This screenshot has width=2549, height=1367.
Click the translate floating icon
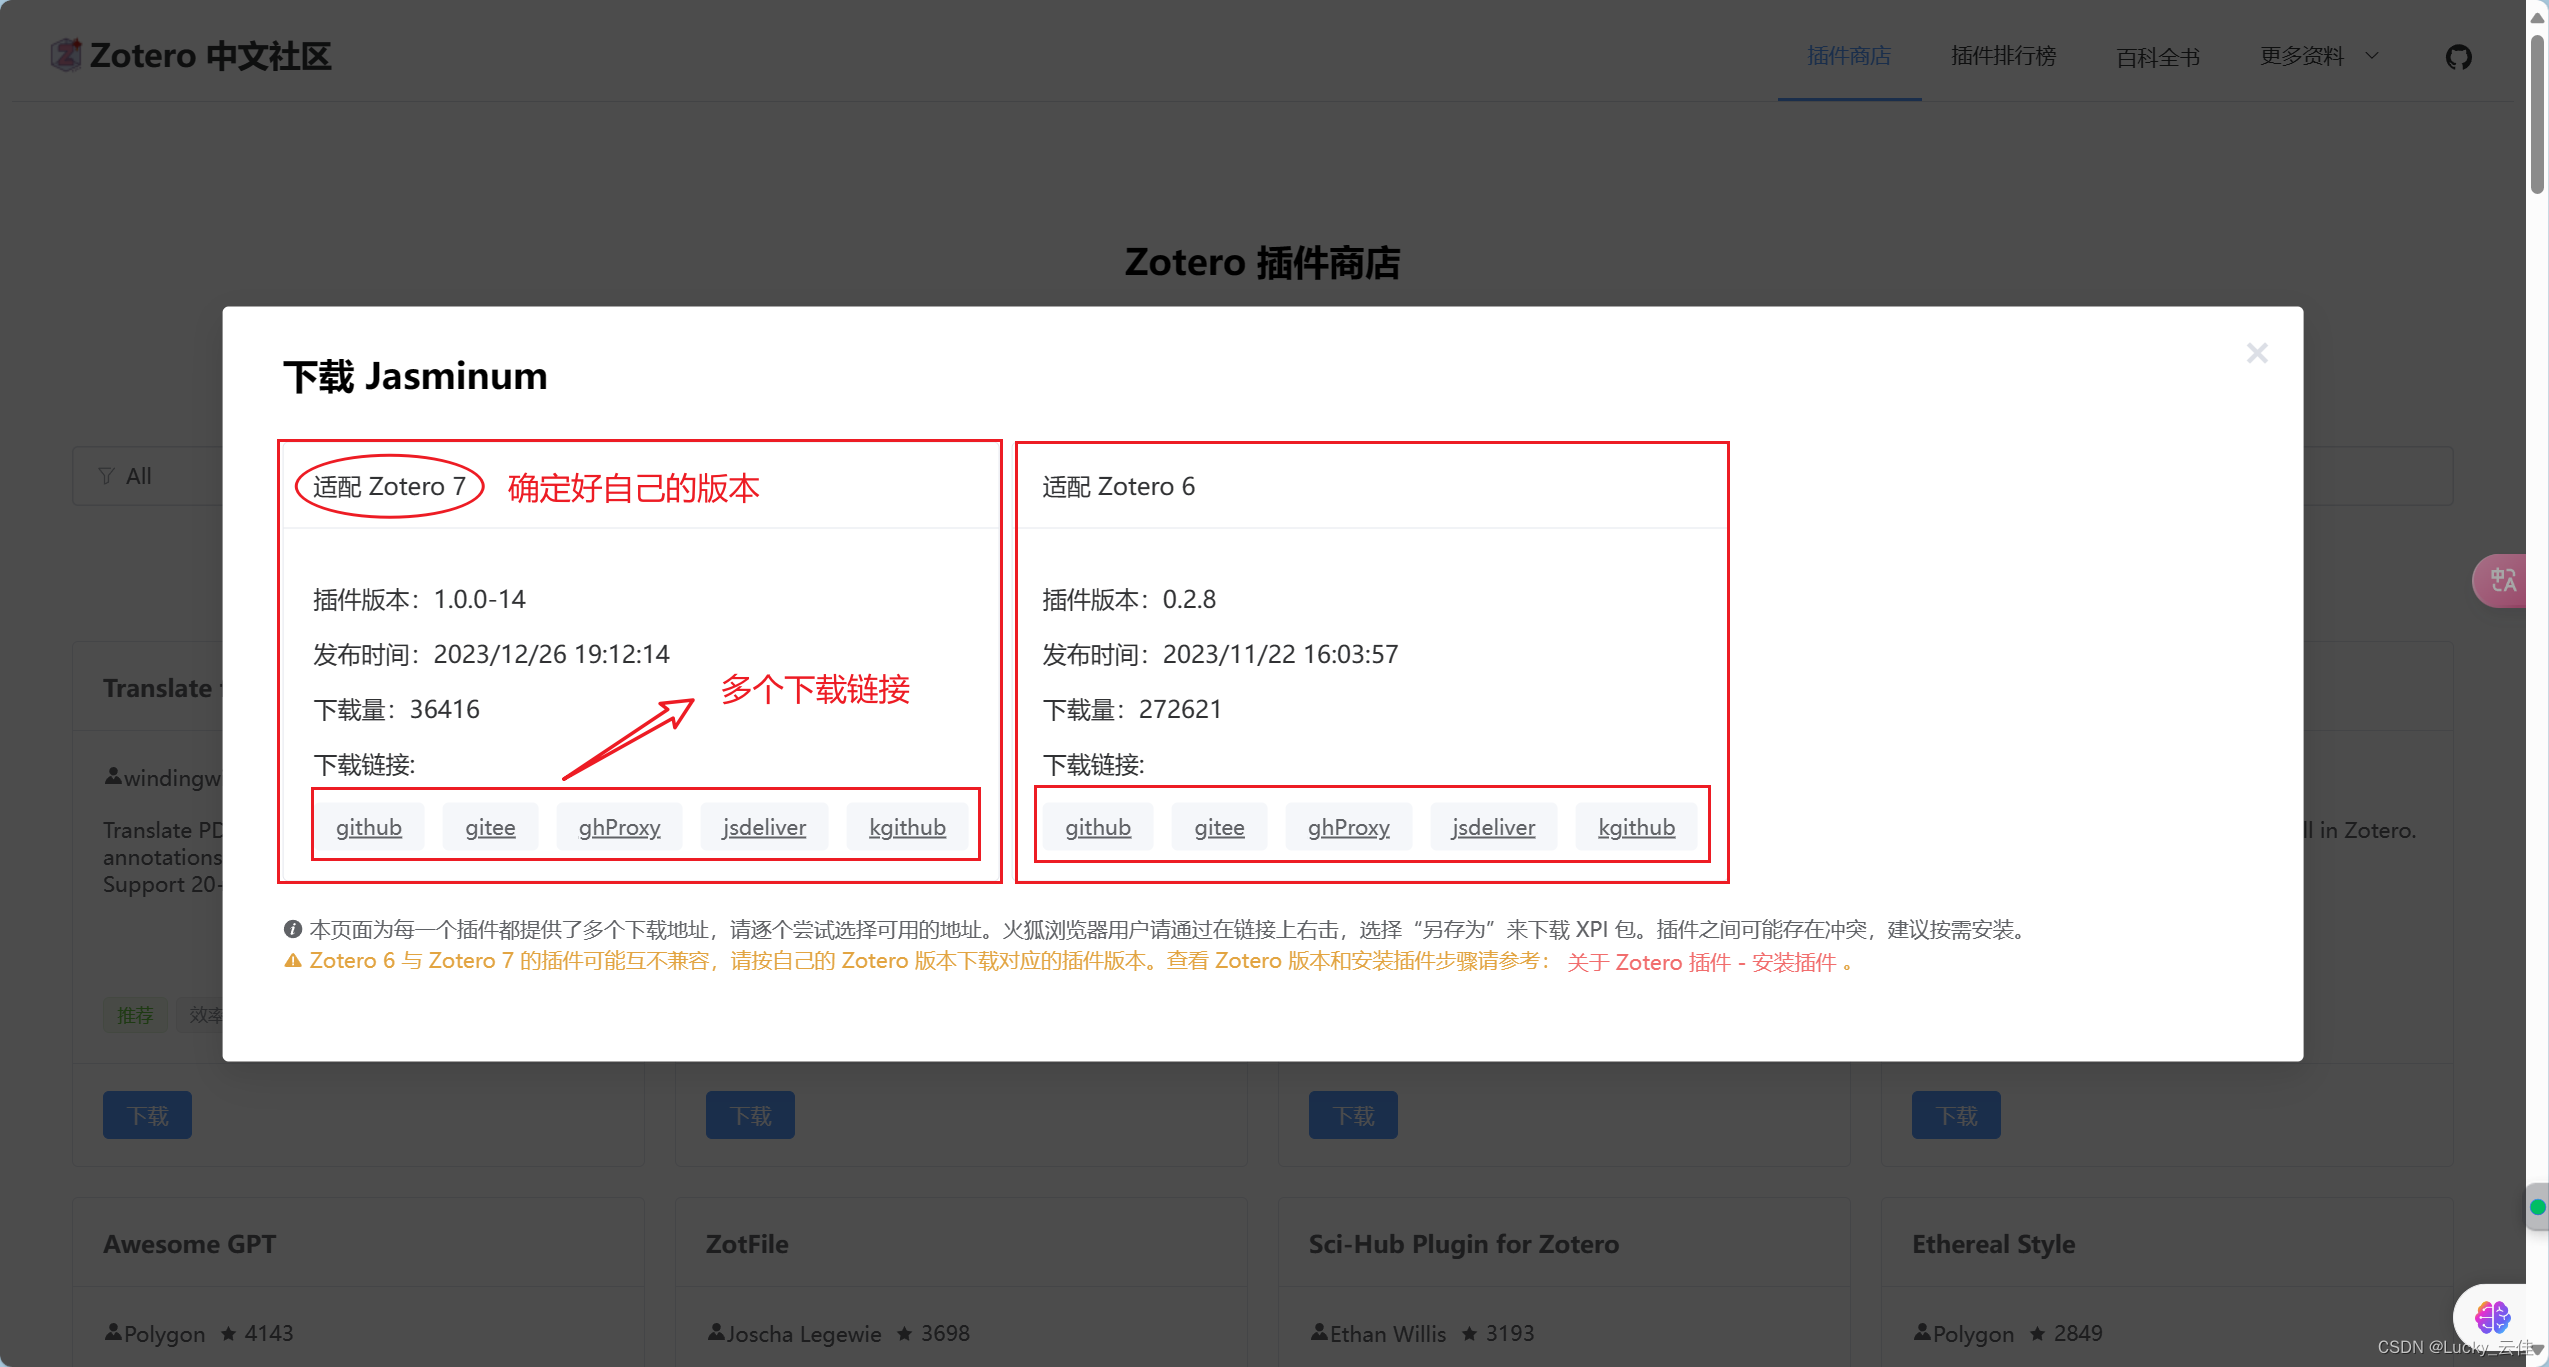2502,580
